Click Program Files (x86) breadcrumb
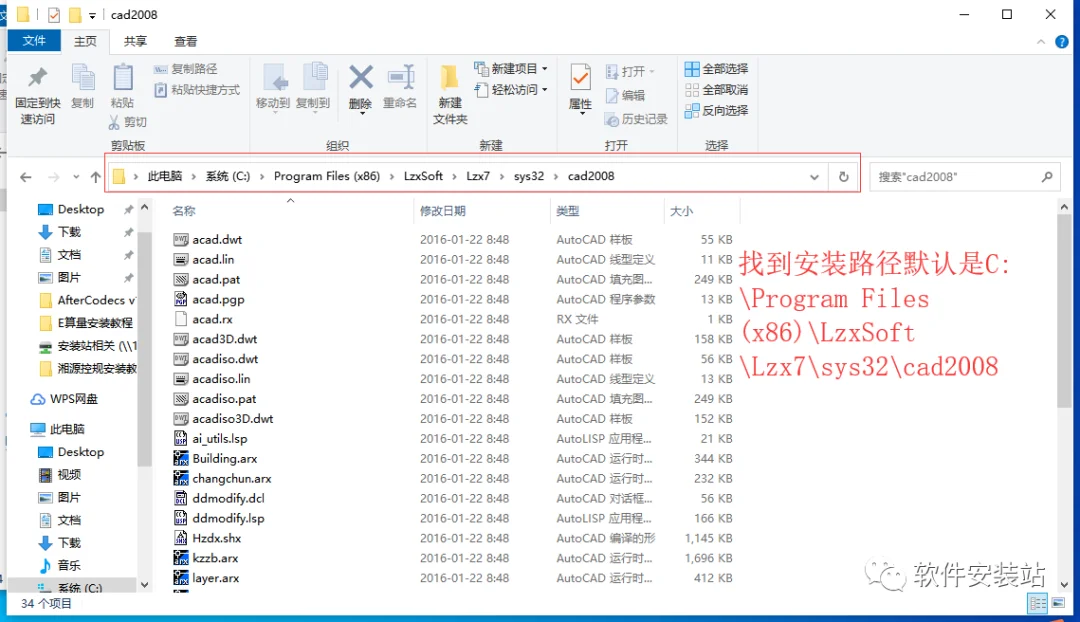This screenshot has height=622, width=1080. point(326,176)
